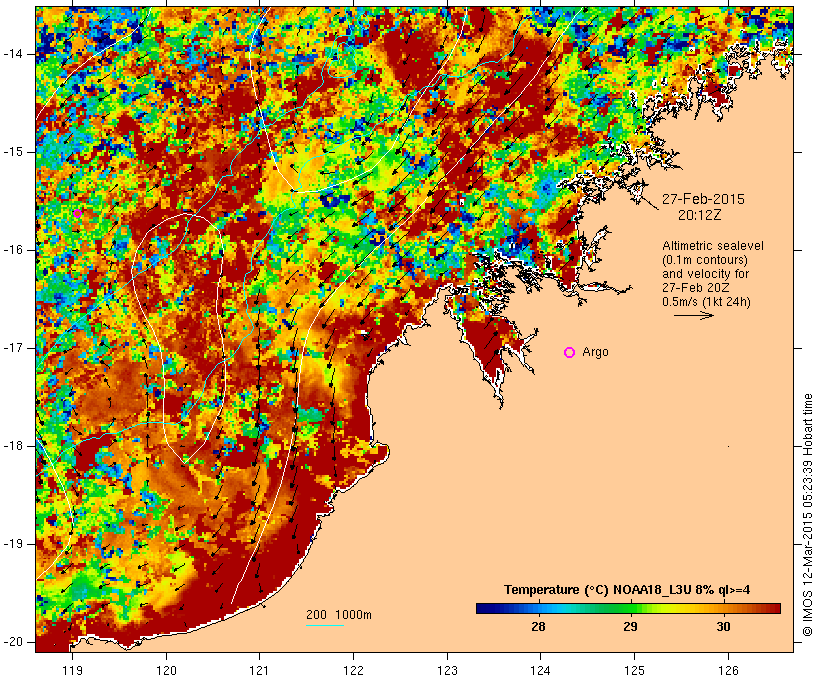
Task: Click the -17 latitude axis label
Action: (x=13, y=348)
